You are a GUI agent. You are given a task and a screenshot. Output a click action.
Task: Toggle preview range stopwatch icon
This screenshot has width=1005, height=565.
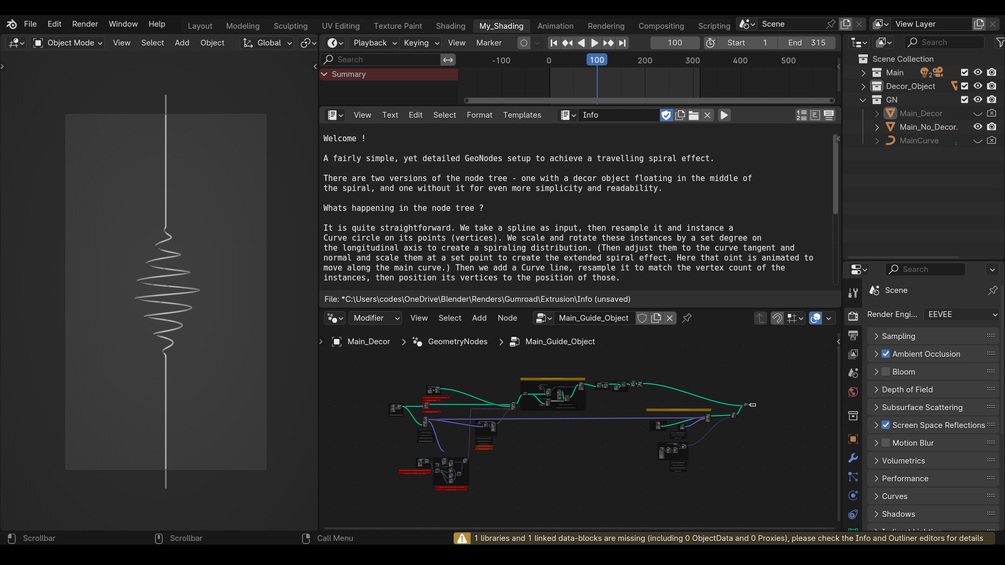pyautogui.click(x=710, y=43)
